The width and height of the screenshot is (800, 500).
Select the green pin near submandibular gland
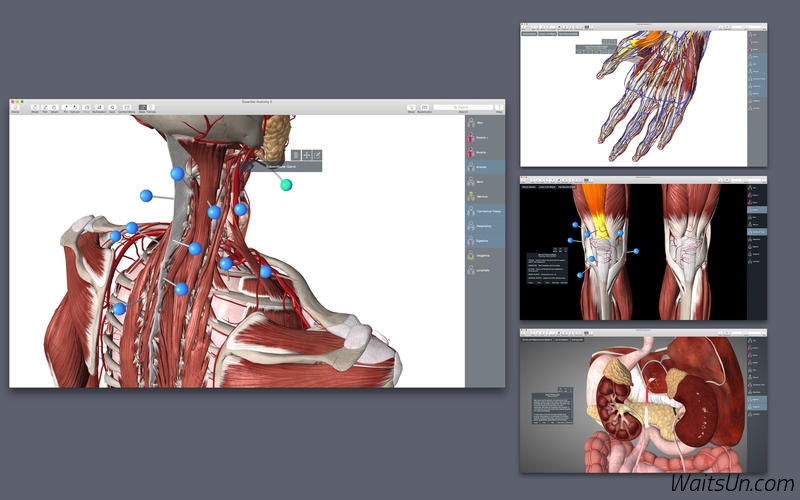click(x=286, y=185)
